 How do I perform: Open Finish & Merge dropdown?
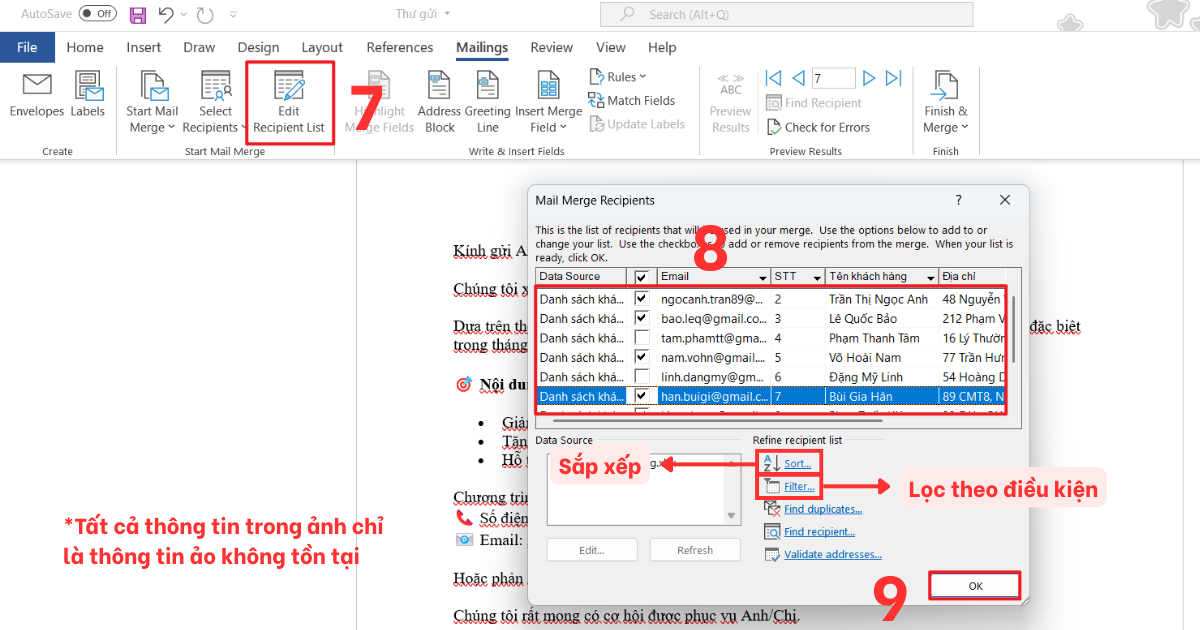(945, 102)
